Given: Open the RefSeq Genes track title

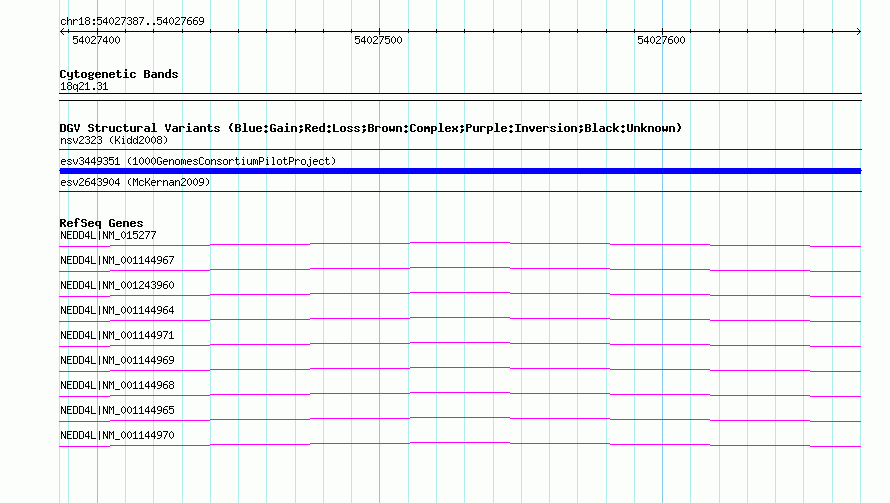Looking at the screenshot, I should click(101, 223).
